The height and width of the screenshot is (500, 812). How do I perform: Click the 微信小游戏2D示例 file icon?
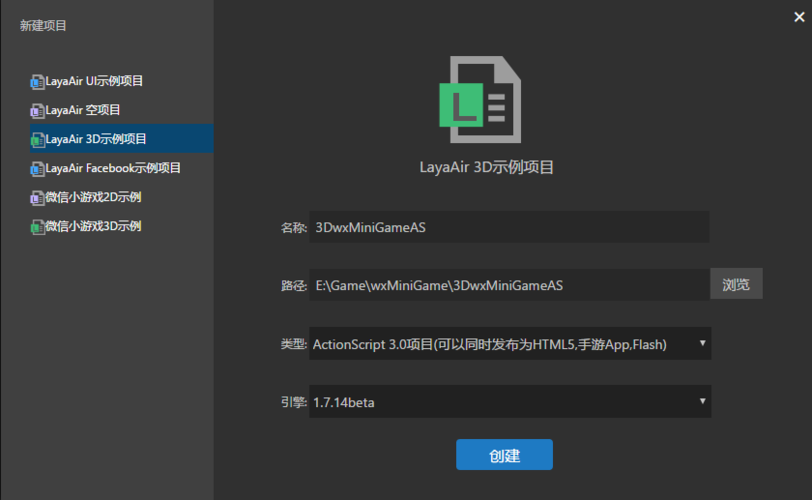click(37, 198)
